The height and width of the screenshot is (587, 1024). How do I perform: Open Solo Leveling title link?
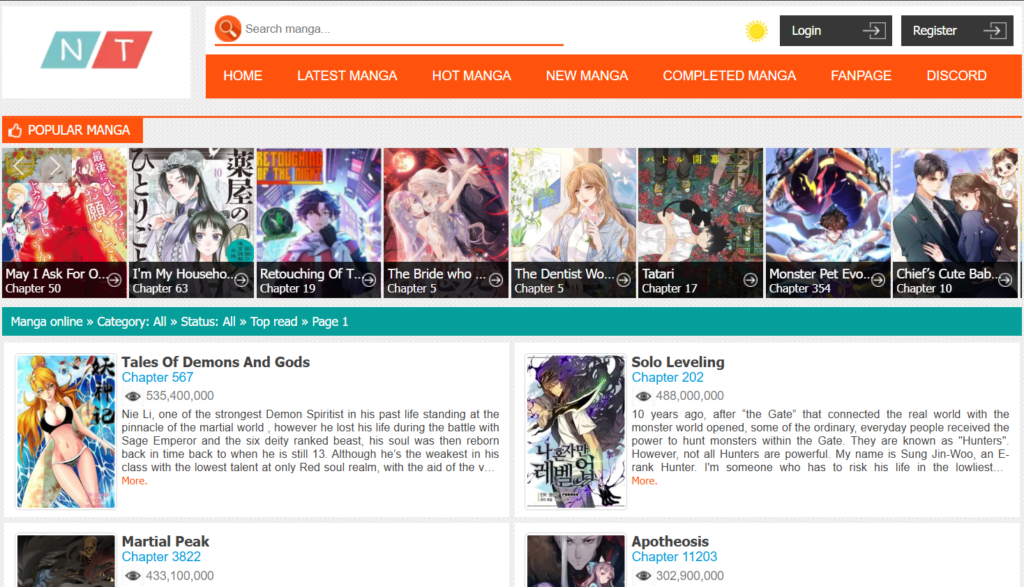coord(678,362)
